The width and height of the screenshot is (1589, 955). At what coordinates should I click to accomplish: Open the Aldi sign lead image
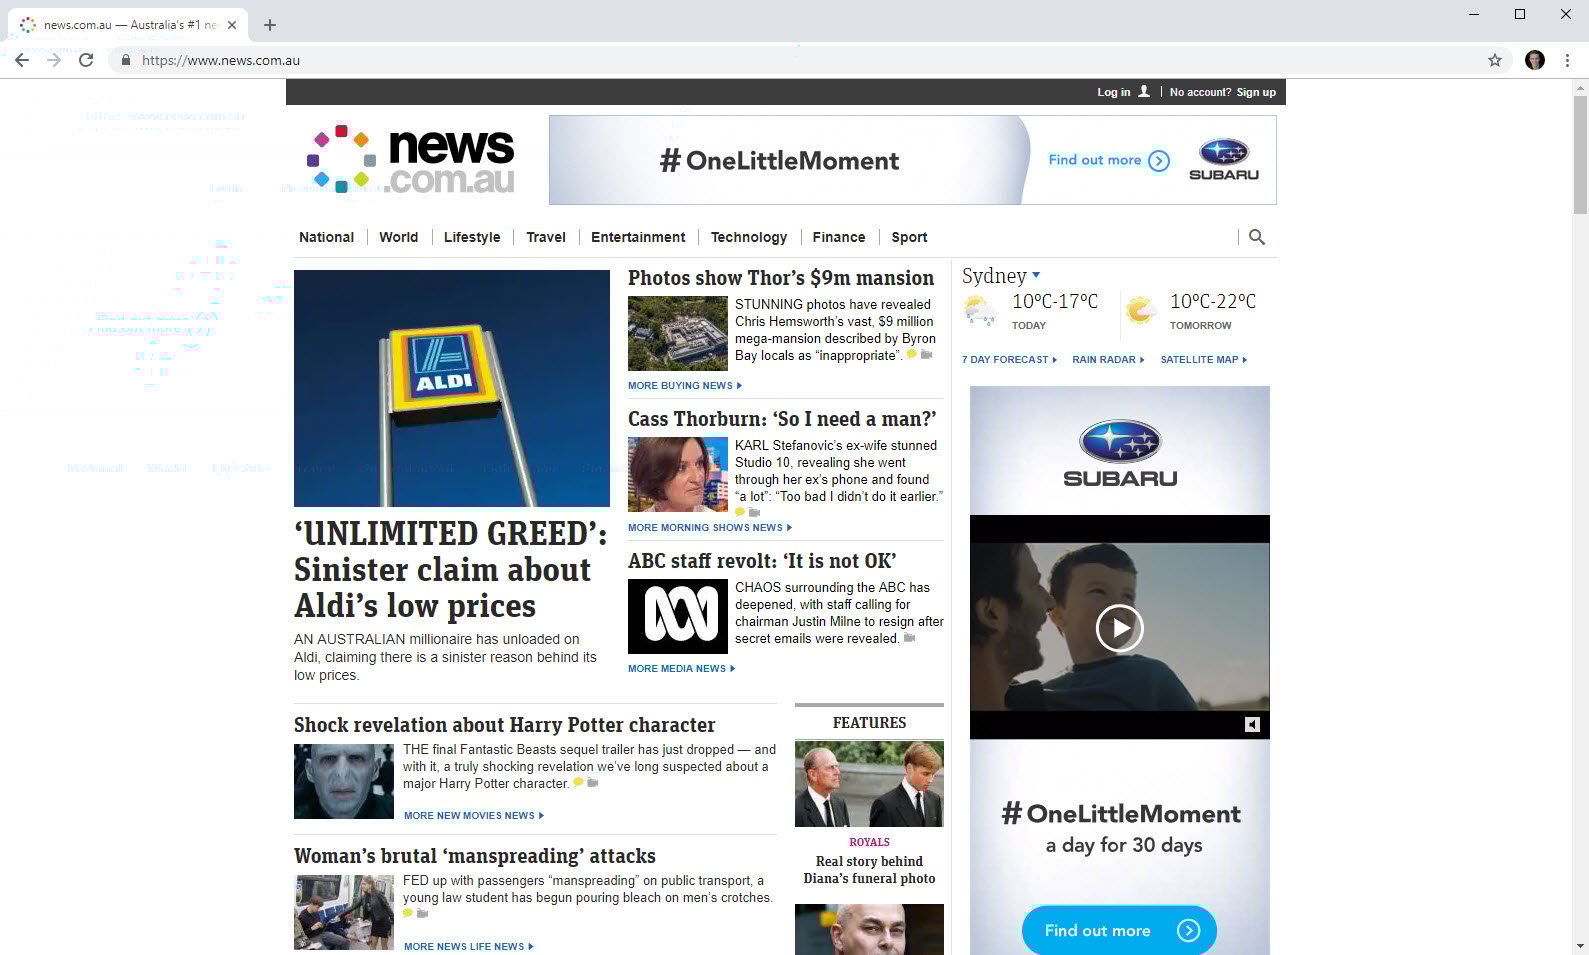click(452, 388)
